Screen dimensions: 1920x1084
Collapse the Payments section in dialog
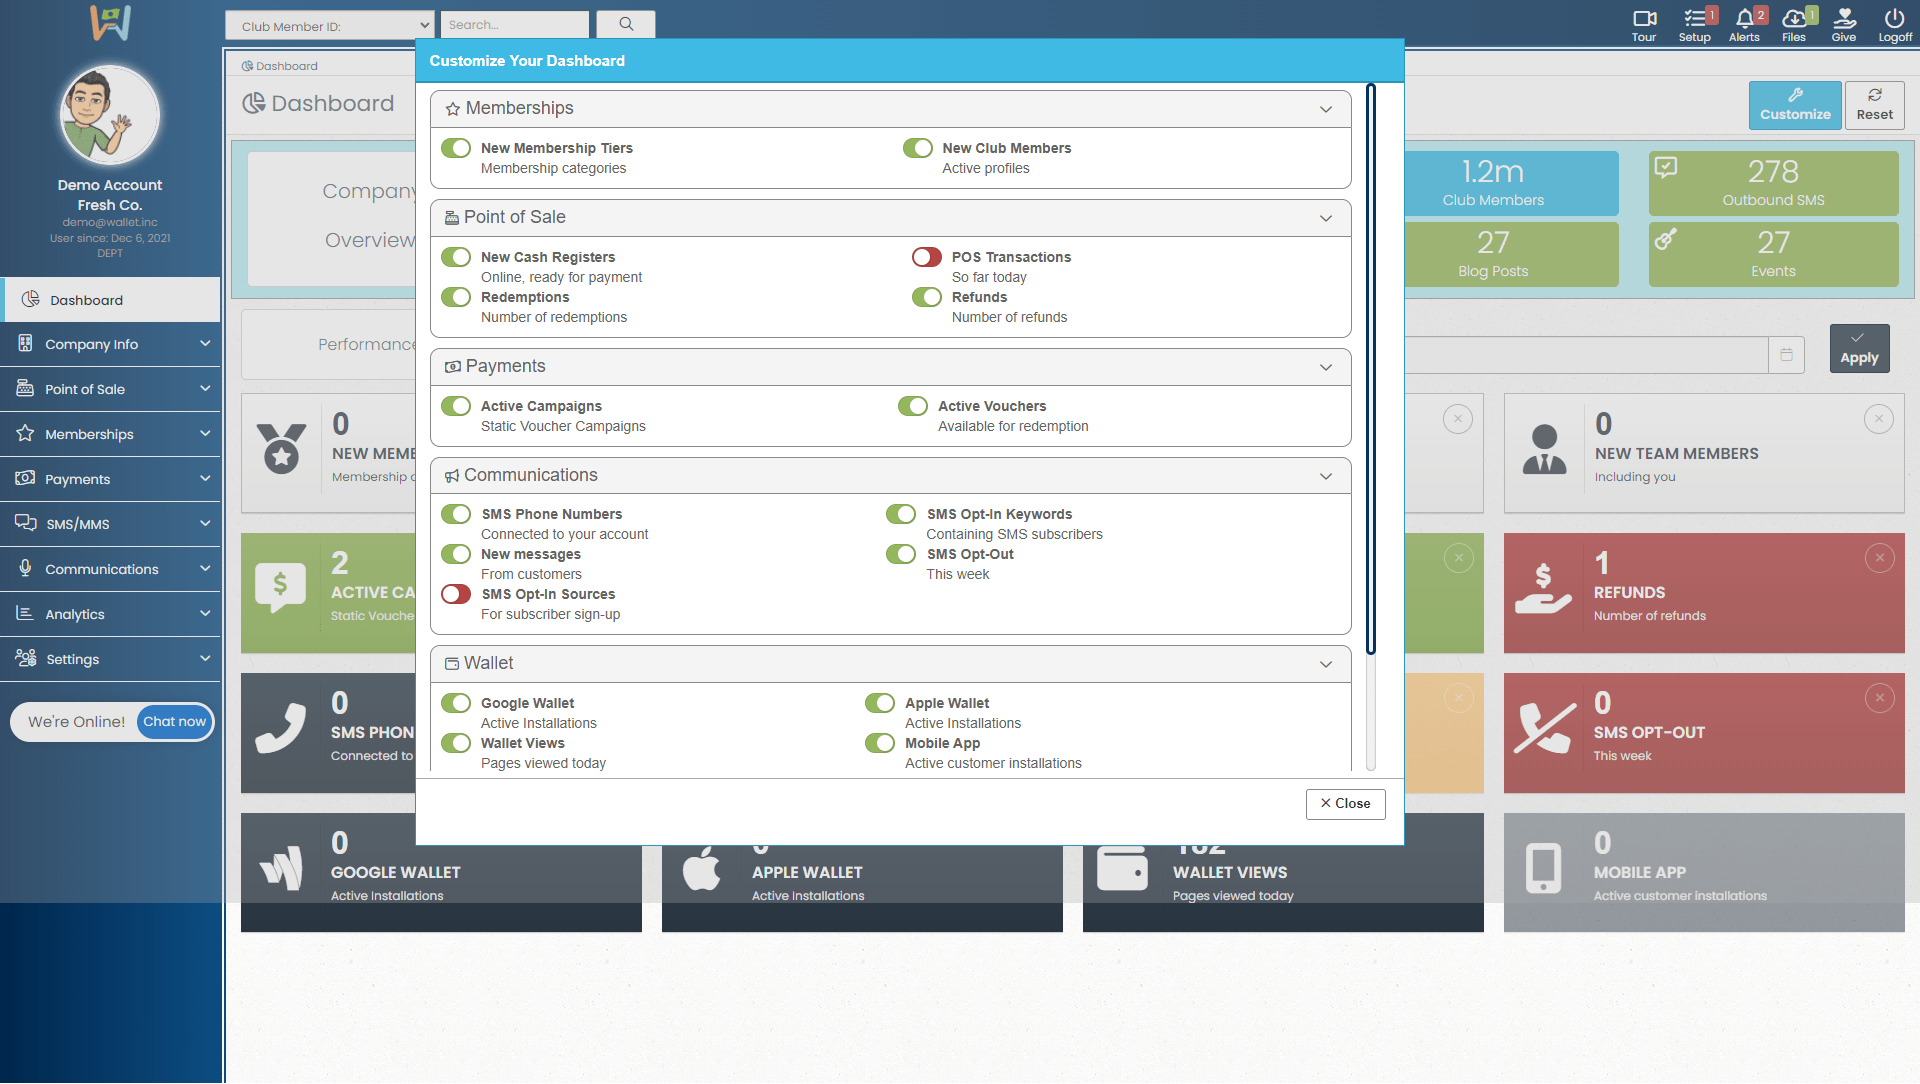(x=1326, y=367)
